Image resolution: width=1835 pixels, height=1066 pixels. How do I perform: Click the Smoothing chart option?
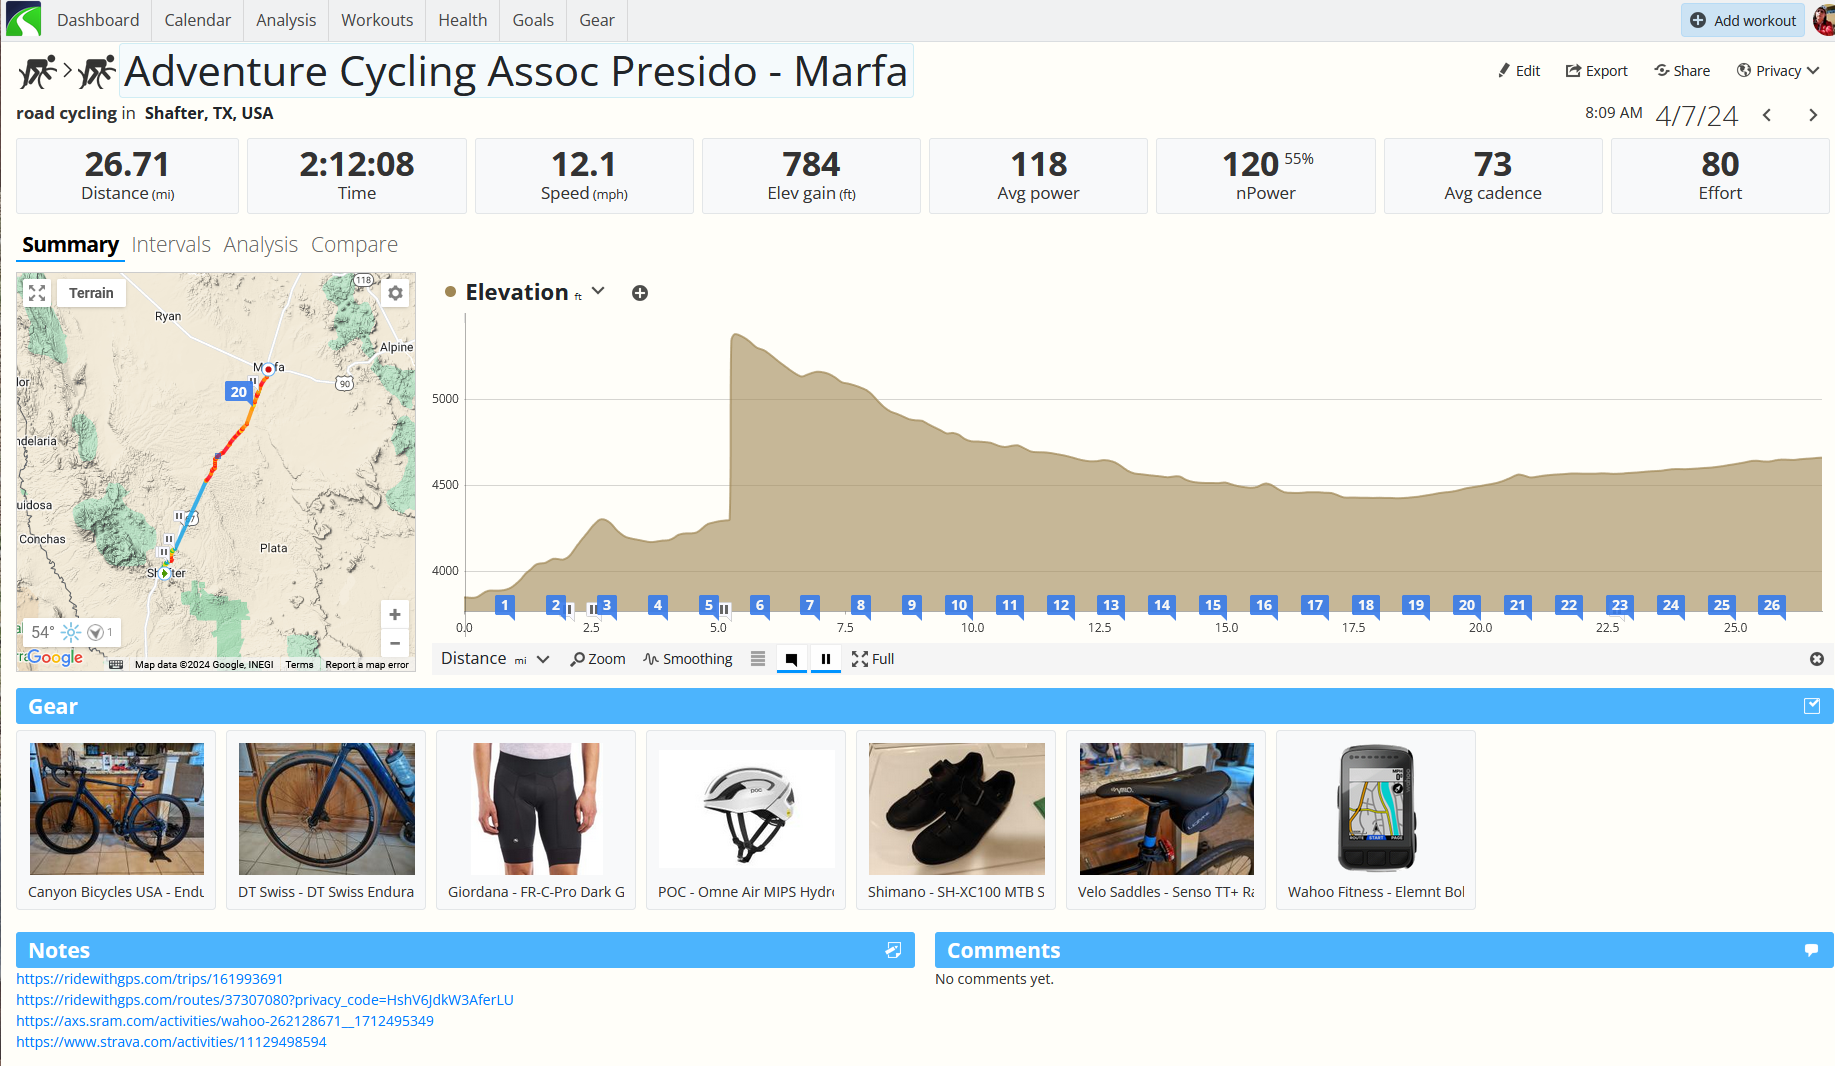[688, 659]
